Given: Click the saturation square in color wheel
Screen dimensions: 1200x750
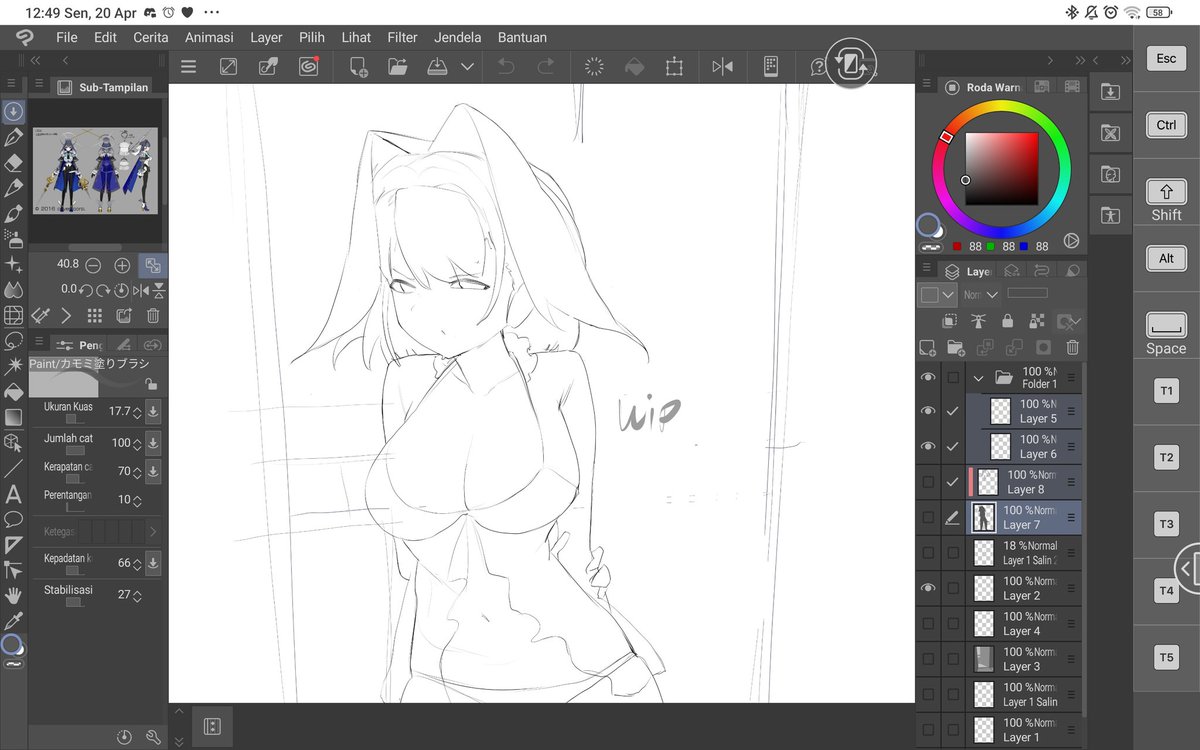Looking at the screenshot, I should (1001, 168).
